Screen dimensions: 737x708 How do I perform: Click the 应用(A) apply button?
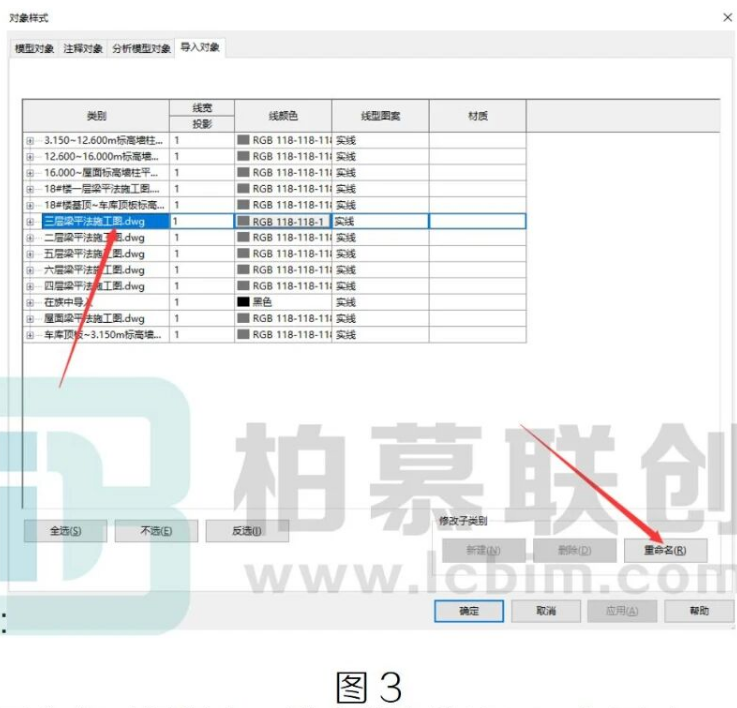click(x=622, y=611)
